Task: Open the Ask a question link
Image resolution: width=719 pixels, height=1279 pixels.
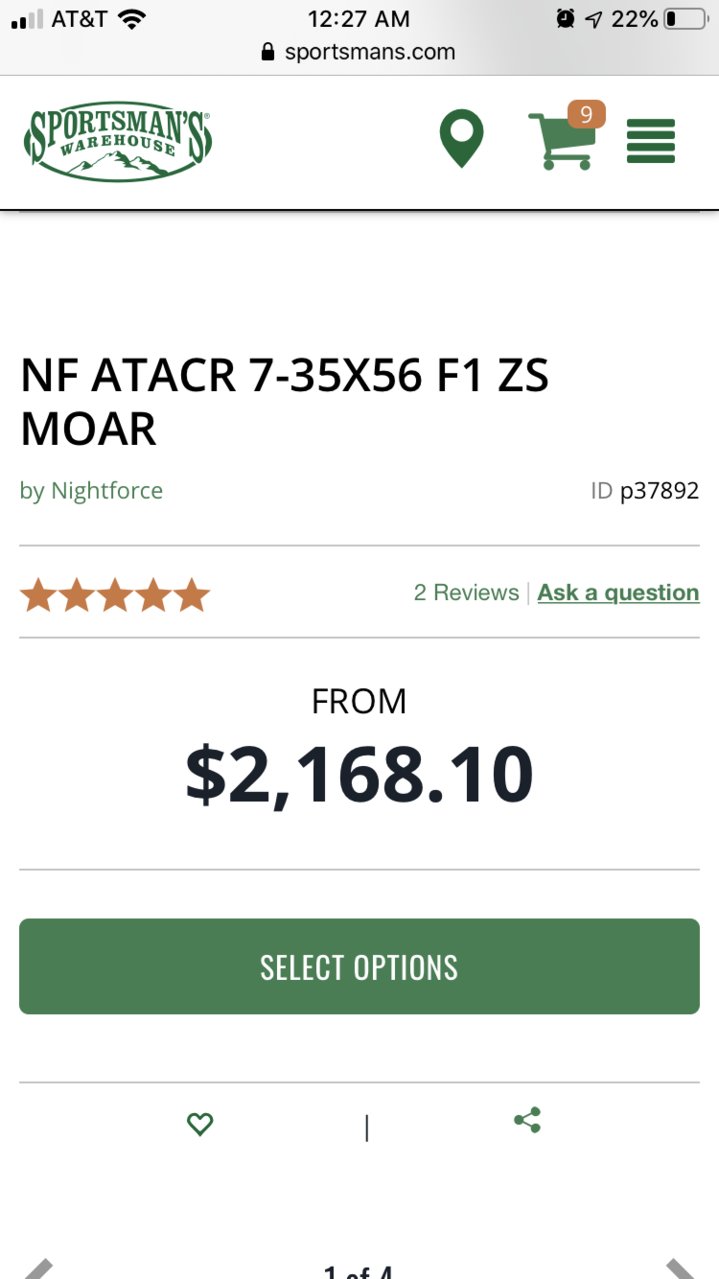Action: coord(618,592)
